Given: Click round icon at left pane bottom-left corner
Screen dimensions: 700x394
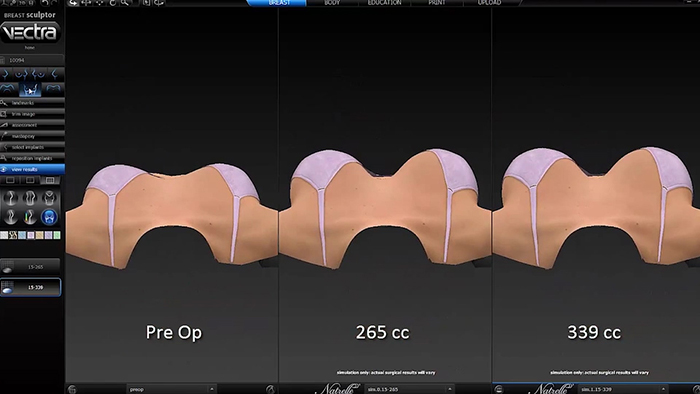Looking at the screenshot, I should tap(72, 389).
